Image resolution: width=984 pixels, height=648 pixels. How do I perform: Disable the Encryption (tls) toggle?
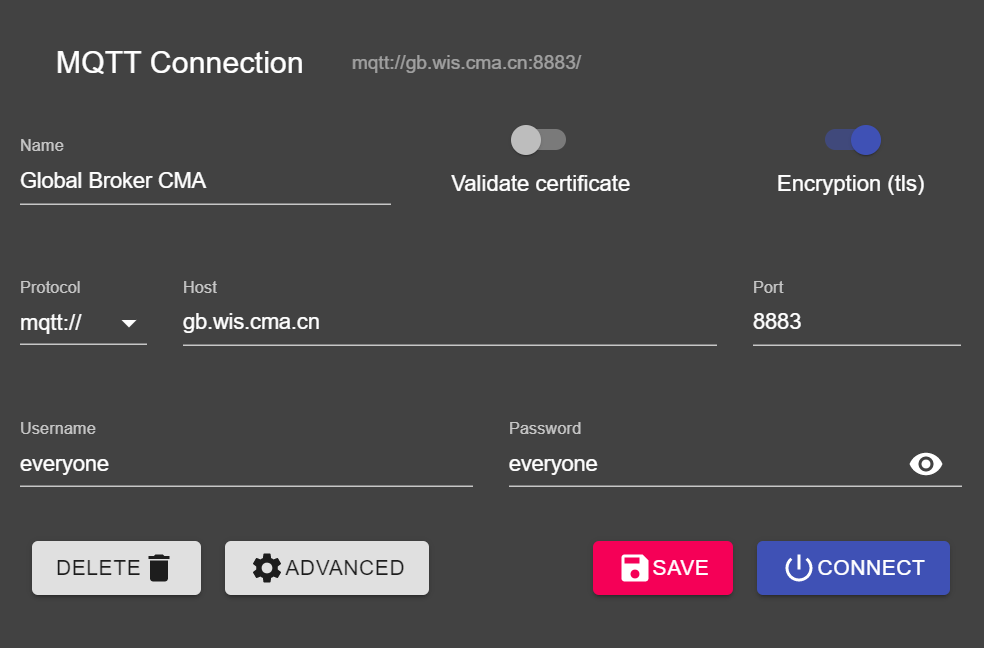pyautogui.click(x=852, y=140)
